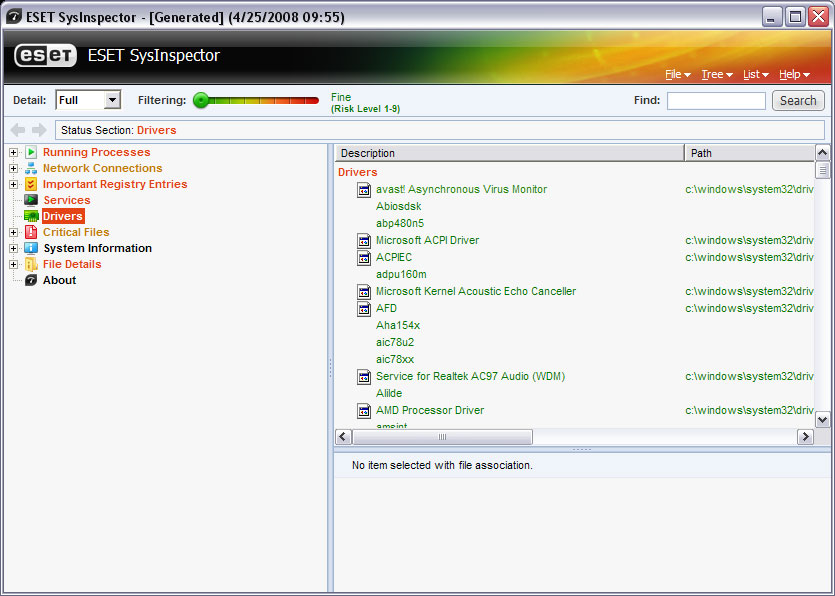Click the Important Registry Entries yellow icon
Viewport: 835px width, 596px height.
click(31, 184)
